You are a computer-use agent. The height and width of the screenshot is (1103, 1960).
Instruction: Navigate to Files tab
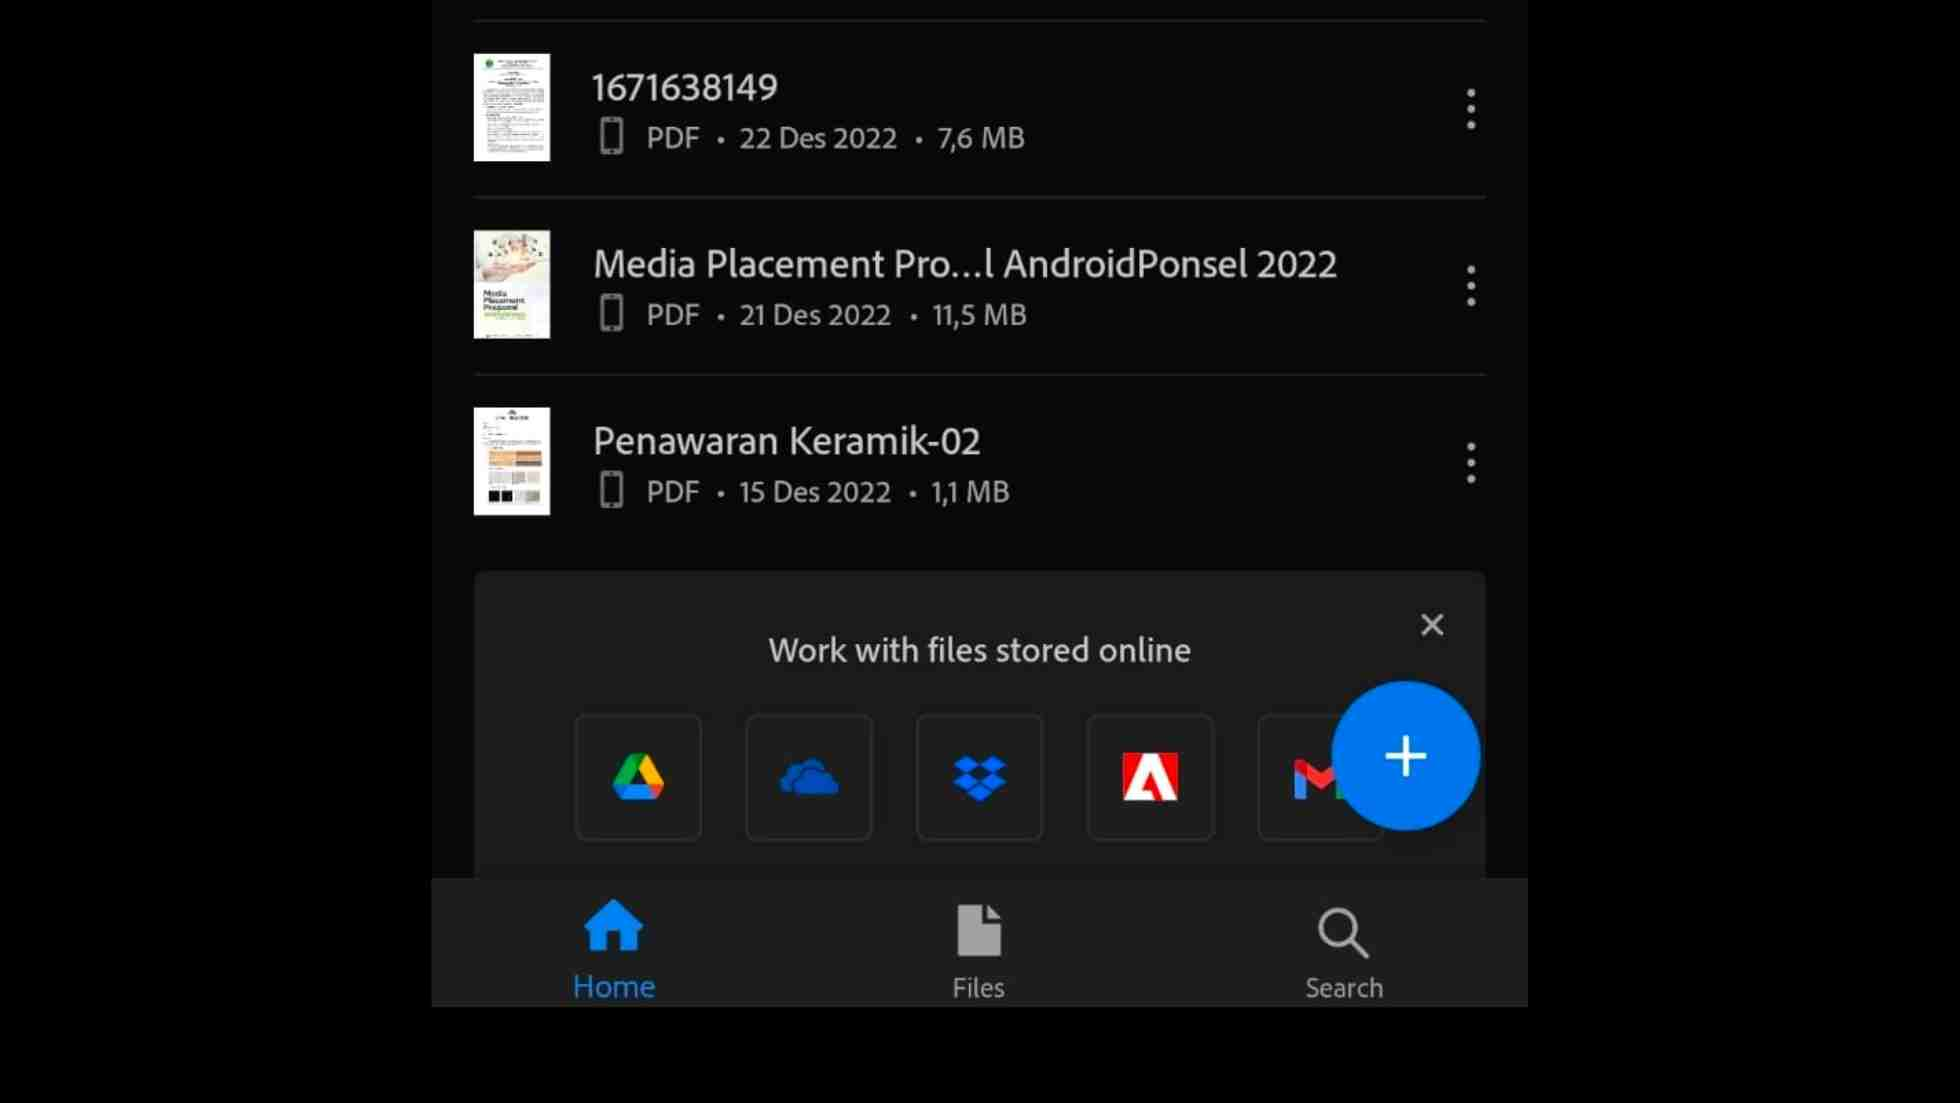point(979,949)
